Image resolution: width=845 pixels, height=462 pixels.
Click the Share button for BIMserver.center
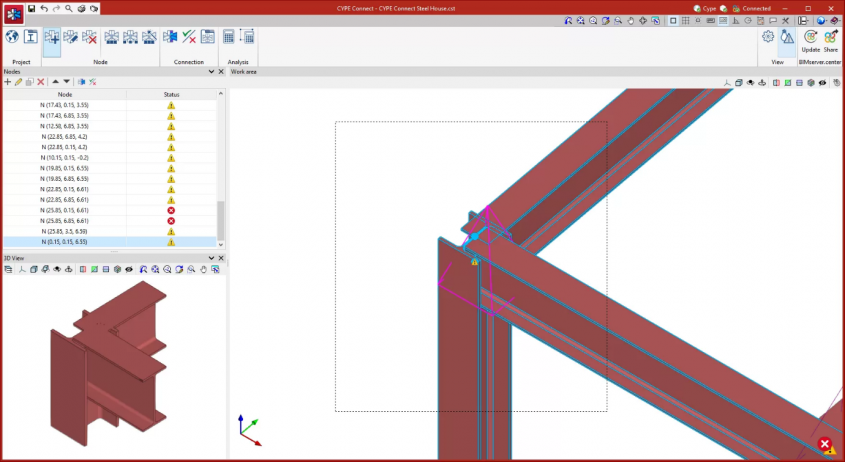click(x=830, y=41)
